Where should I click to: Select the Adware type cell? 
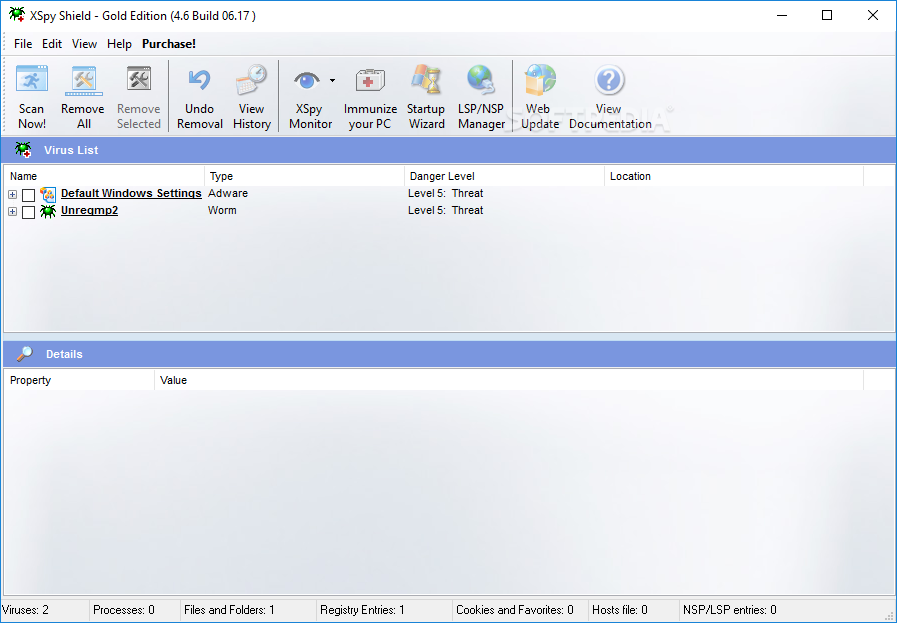(228, 193)
